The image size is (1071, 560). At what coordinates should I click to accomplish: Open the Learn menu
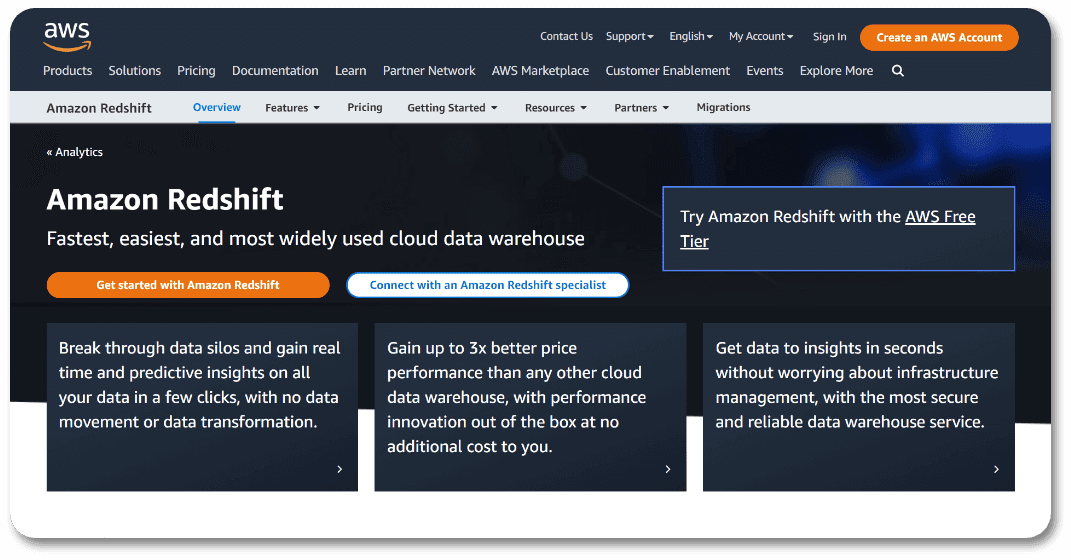pyautogui.click(x=350, y=70)
